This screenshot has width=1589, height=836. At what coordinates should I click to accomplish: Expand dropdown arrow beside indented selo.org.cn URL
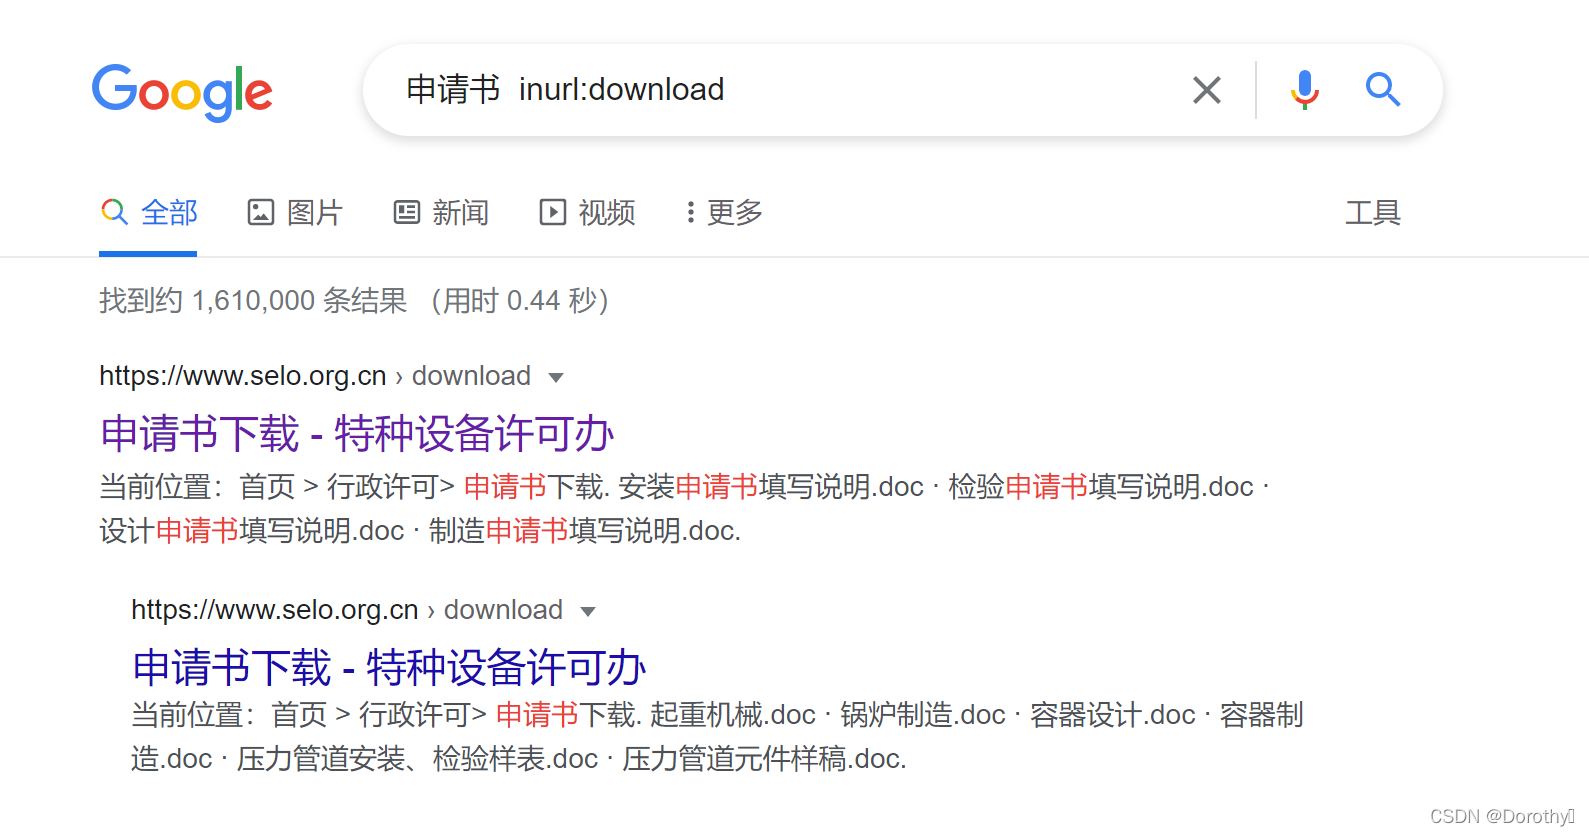pos(588,612)
